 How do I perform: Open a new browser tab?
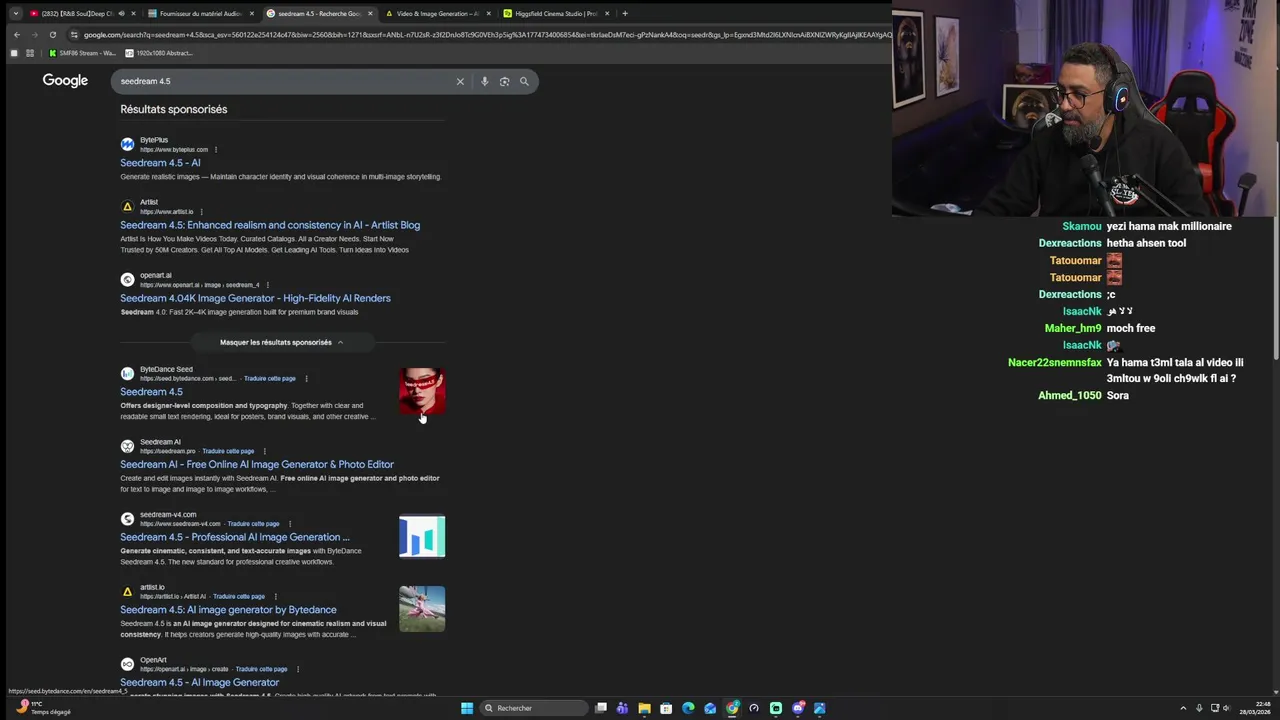[625, 13]
